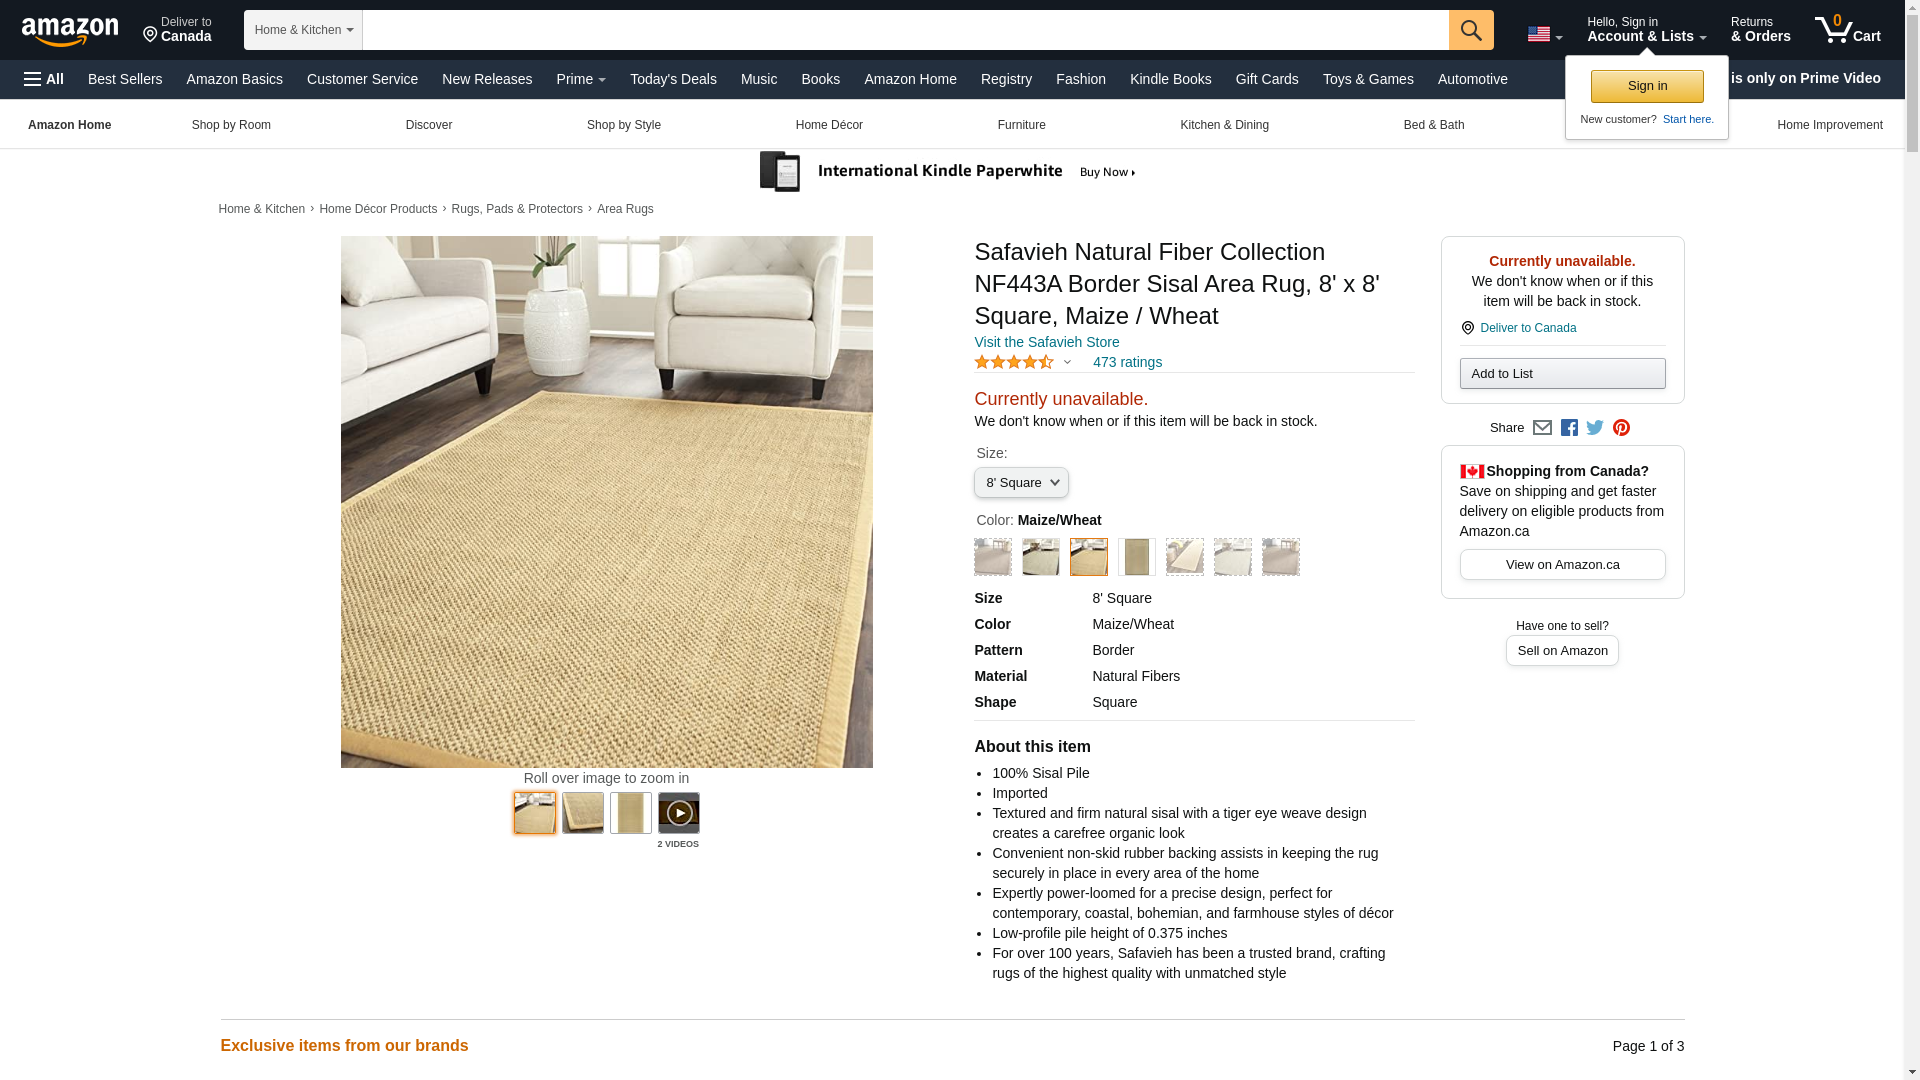The height and width of the screenshot is (1080, 1920).
Task: Select the Furniture subnav item
Action: tap(1021, 125)
